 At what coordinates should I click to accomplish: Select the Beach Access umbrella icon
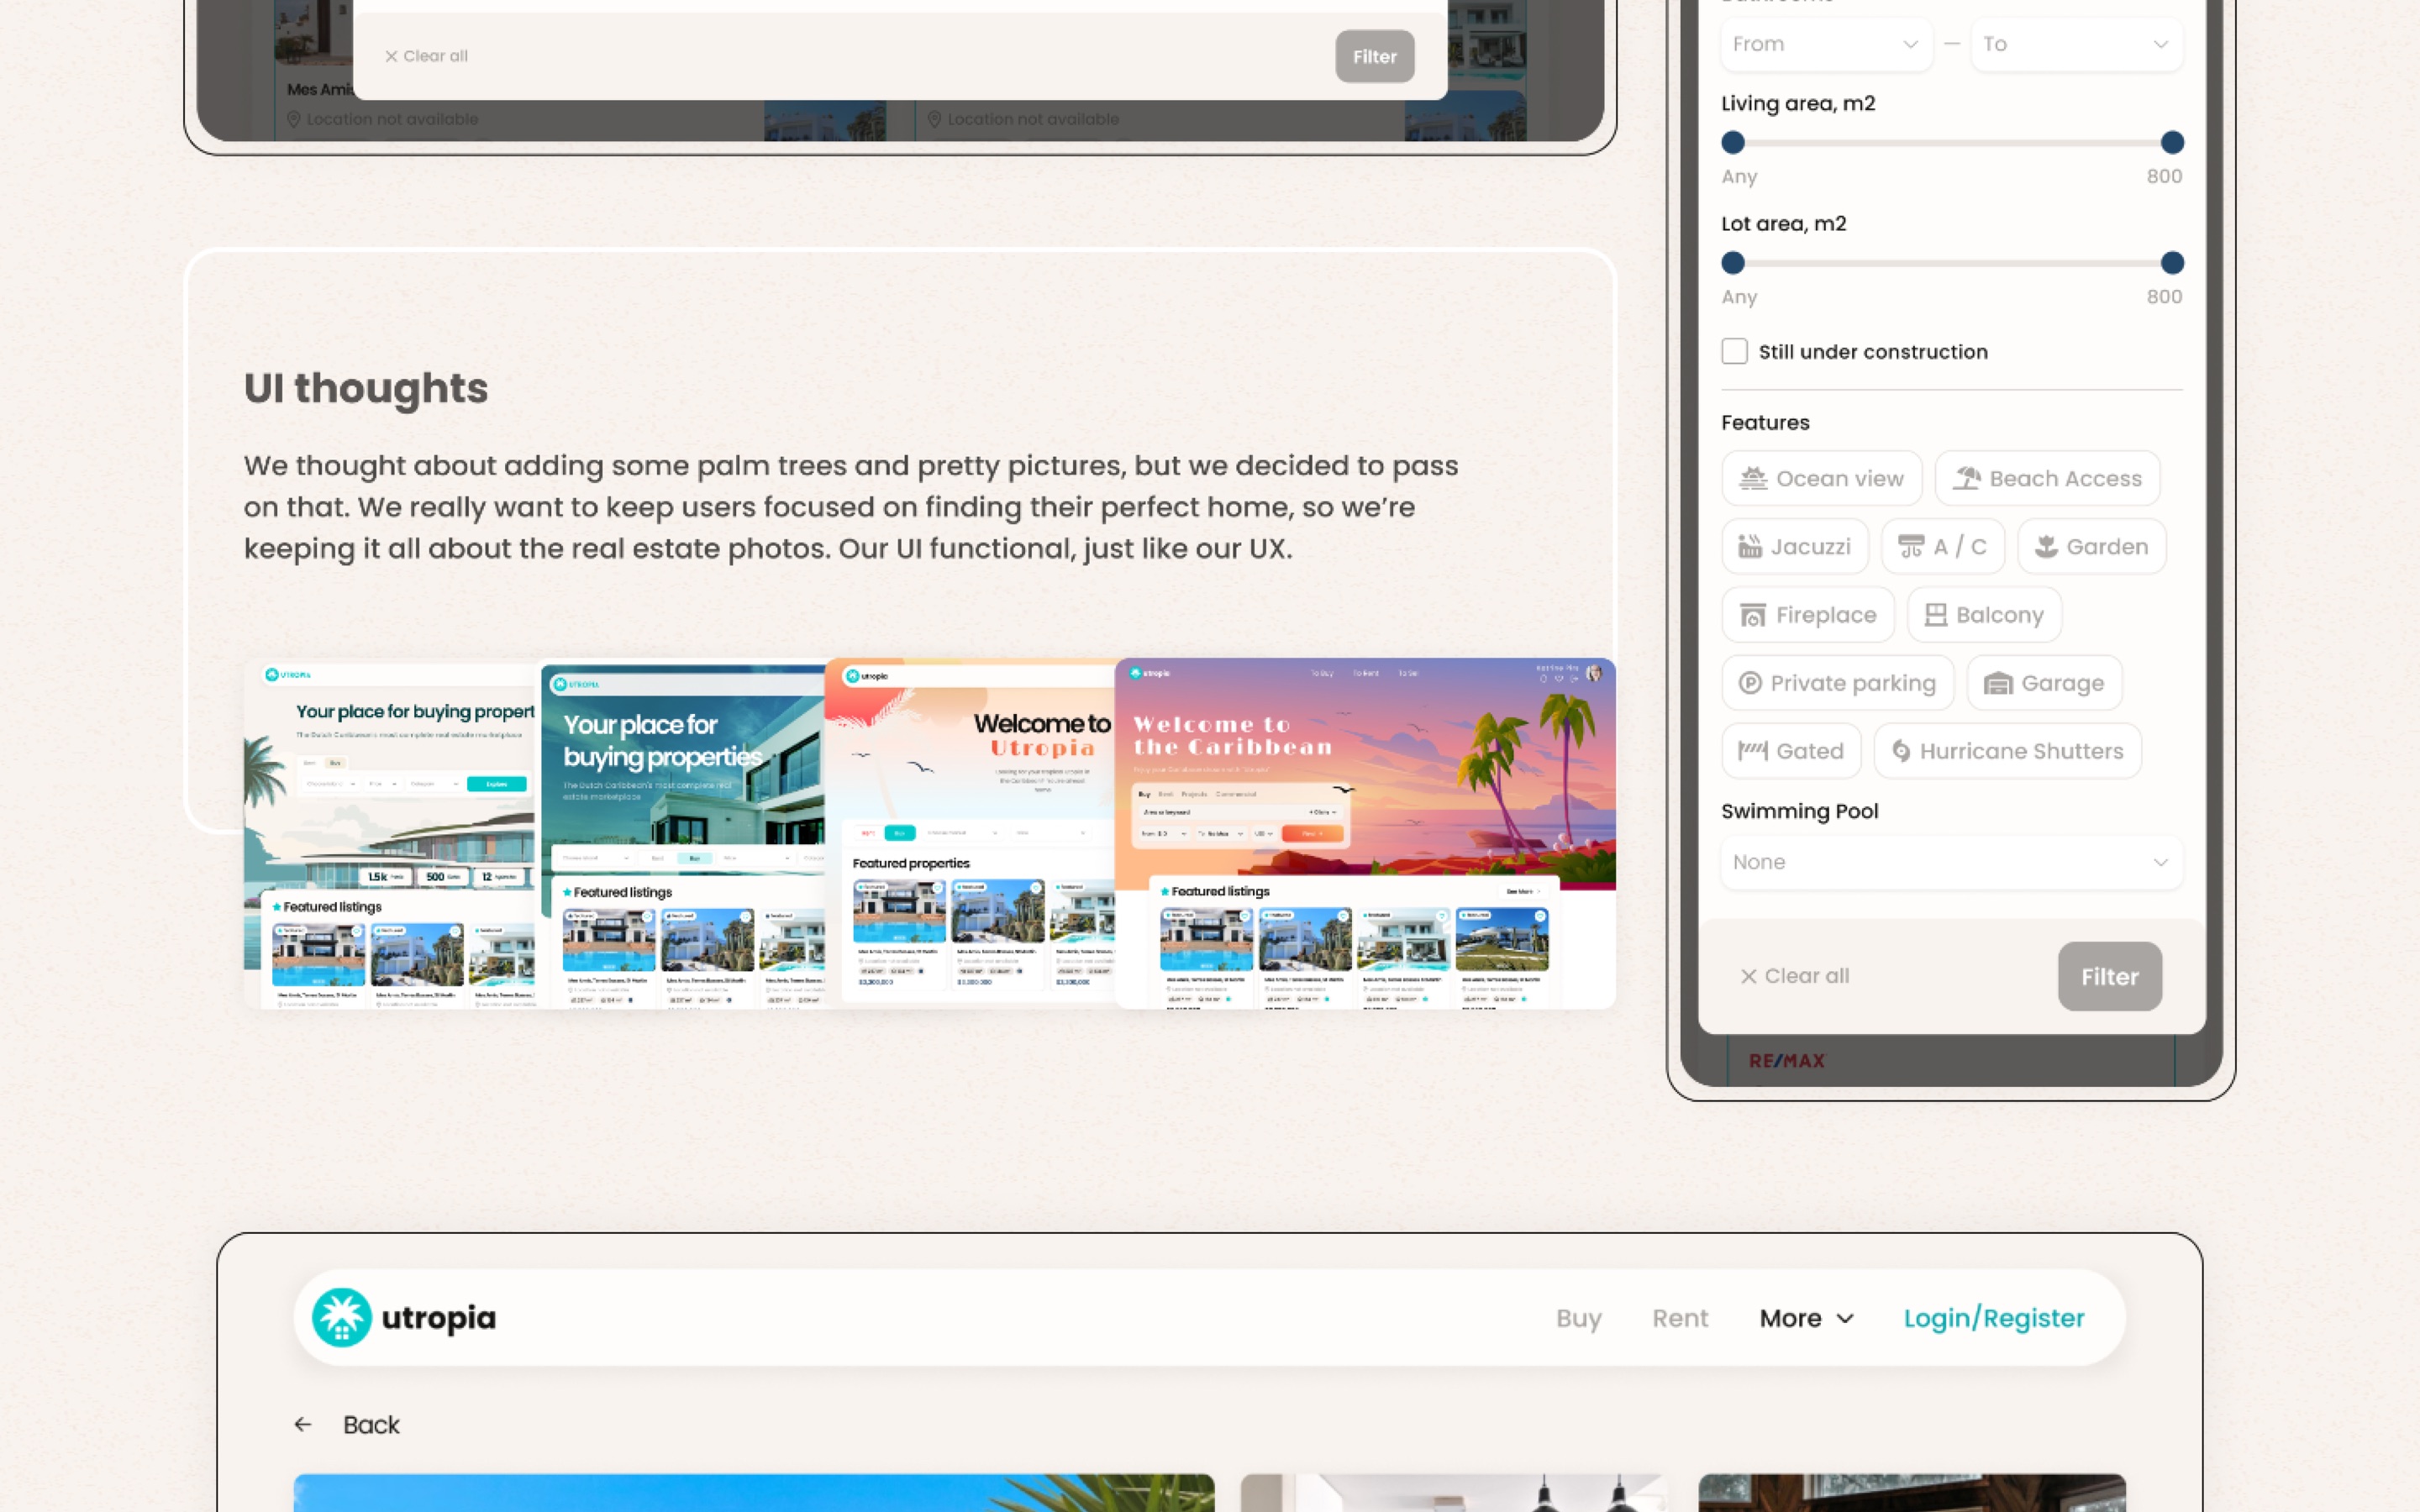(1966, 479)
